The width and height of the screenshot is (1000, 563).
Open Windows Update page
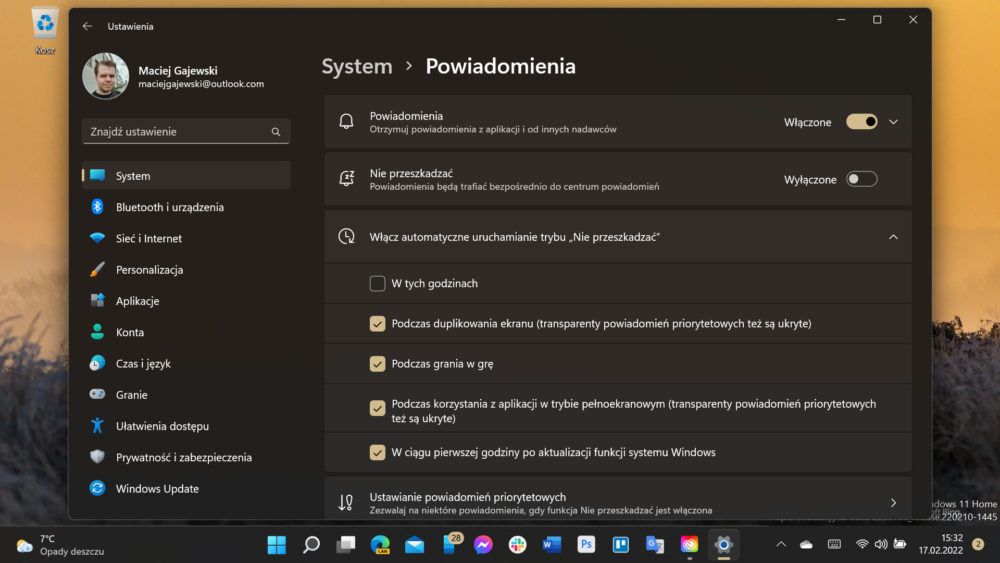pyautogui.click(x=186, y=488)
